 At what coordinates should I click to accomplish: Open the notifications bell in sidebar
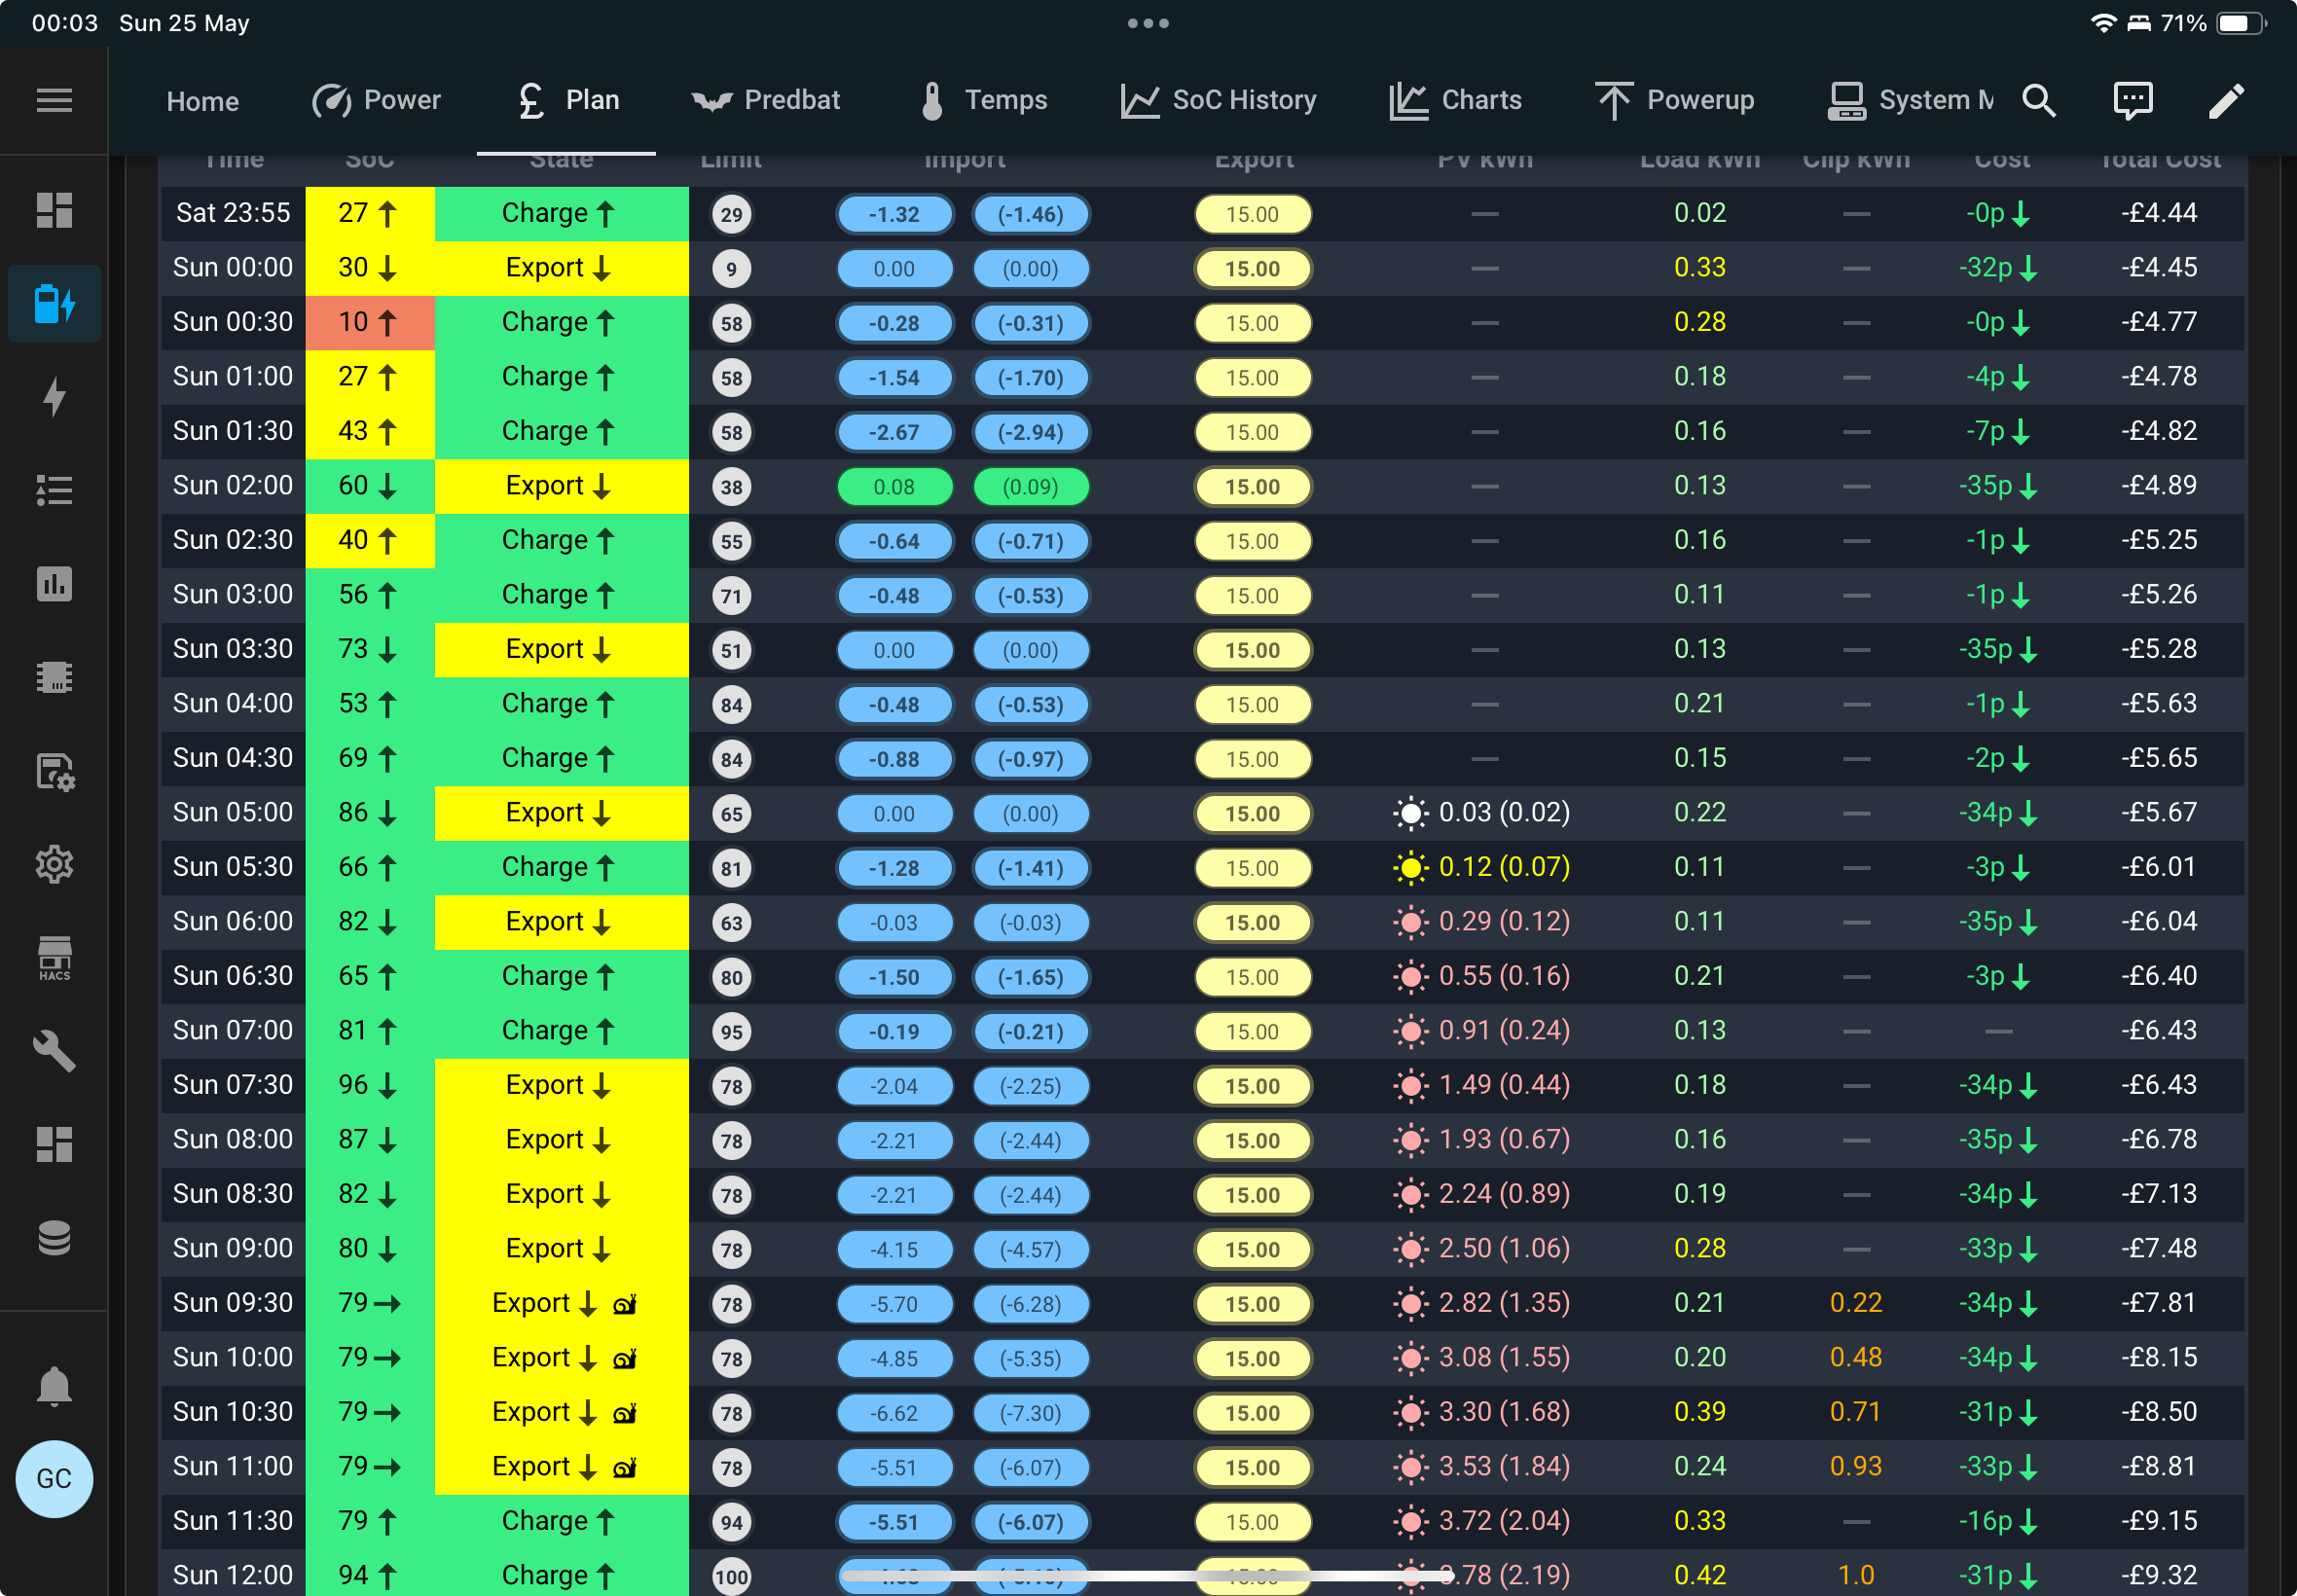[54, 1386]
